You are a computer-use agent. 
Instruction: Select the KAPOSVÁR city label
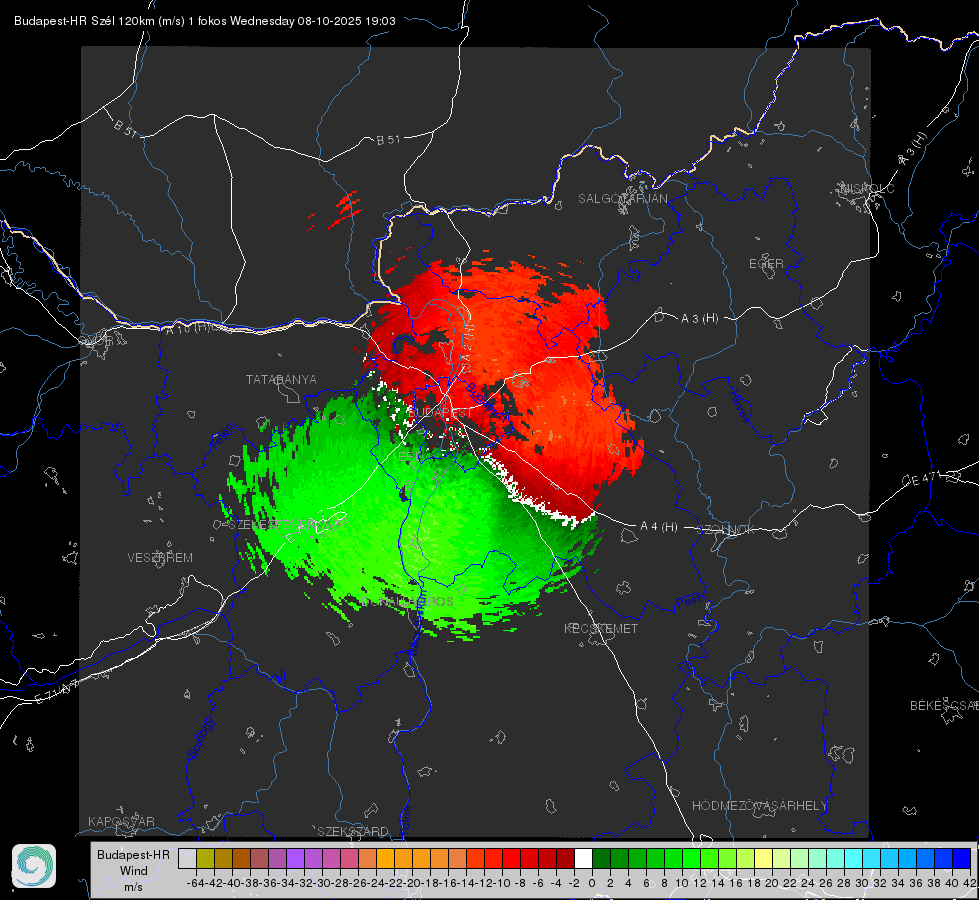pos(121,821)
